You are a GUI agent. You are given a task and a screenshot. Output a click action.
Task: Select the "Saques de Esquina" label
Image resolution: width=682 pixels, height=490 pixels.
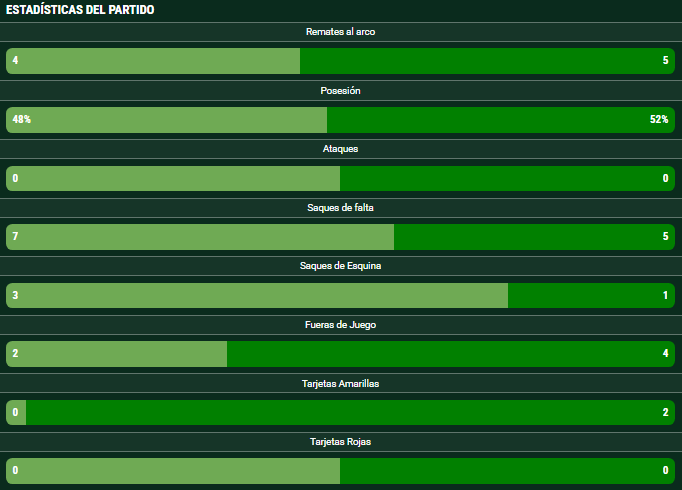point(340,266)
